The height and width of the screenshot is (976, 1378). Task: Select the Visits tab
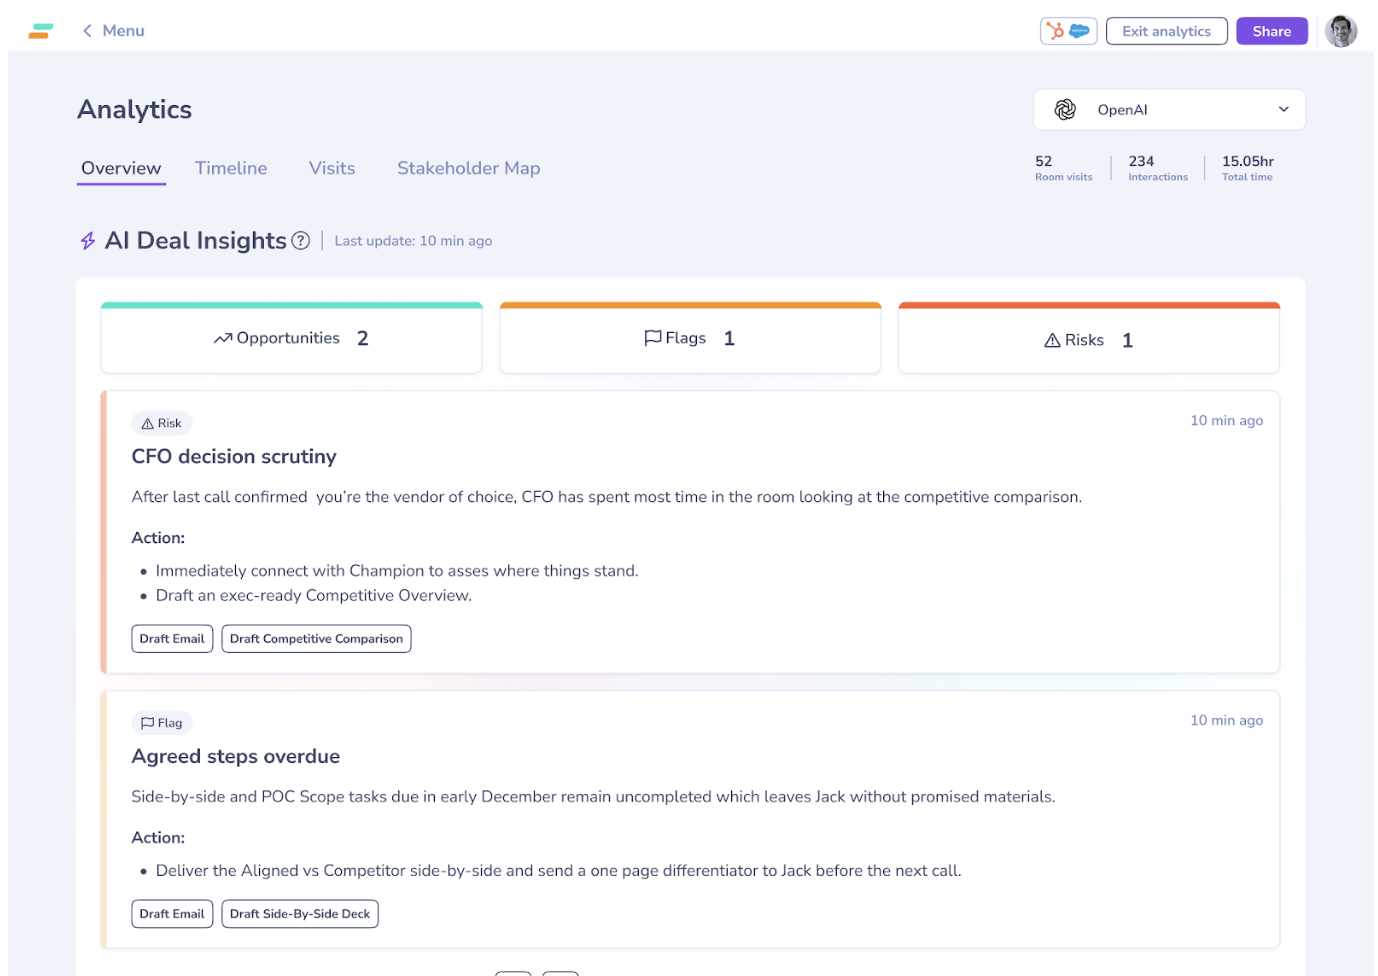click(x=332, y=168)
